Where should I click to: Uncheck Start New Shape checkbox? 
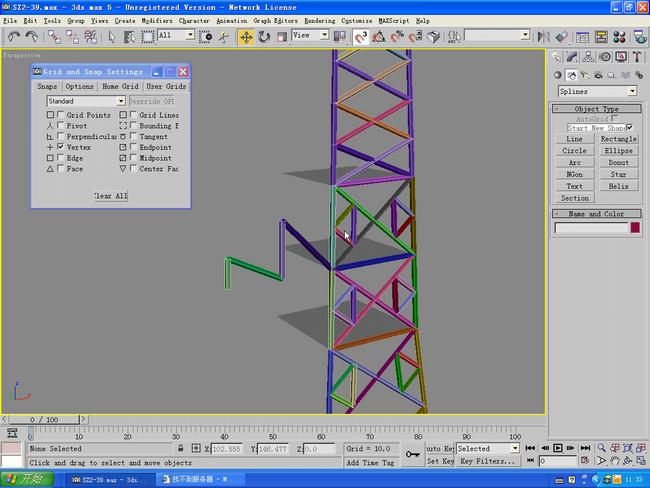tap(629, 127)
